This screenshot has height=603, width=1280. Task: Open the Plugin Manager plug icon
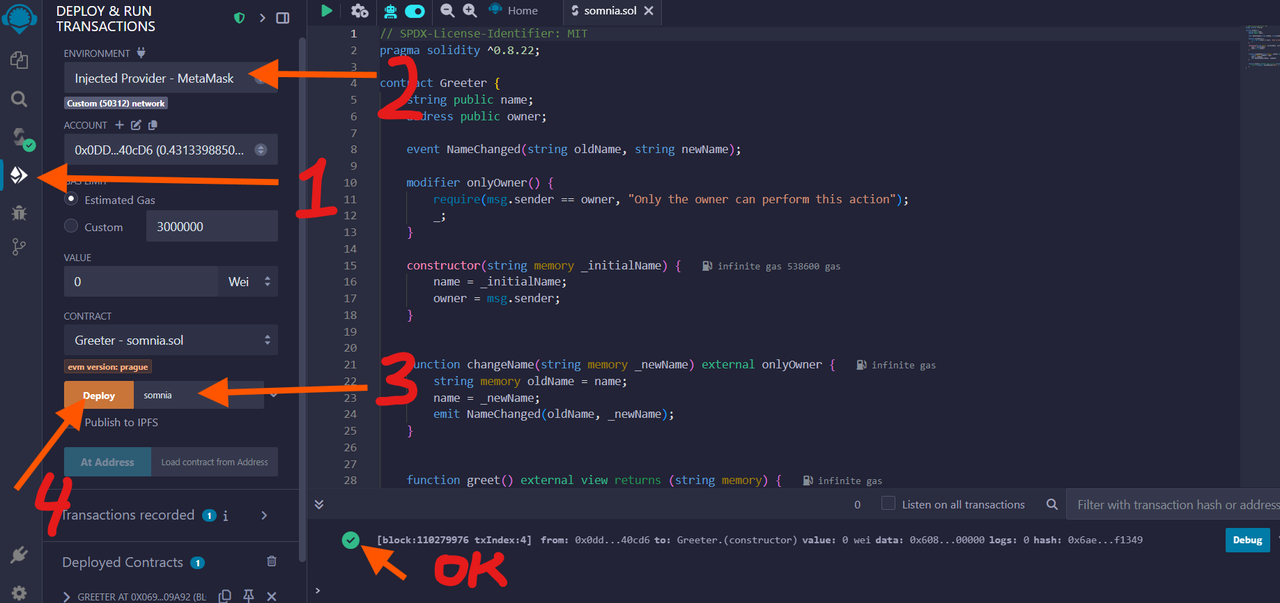pyautogui.click(x=18, y=555)
